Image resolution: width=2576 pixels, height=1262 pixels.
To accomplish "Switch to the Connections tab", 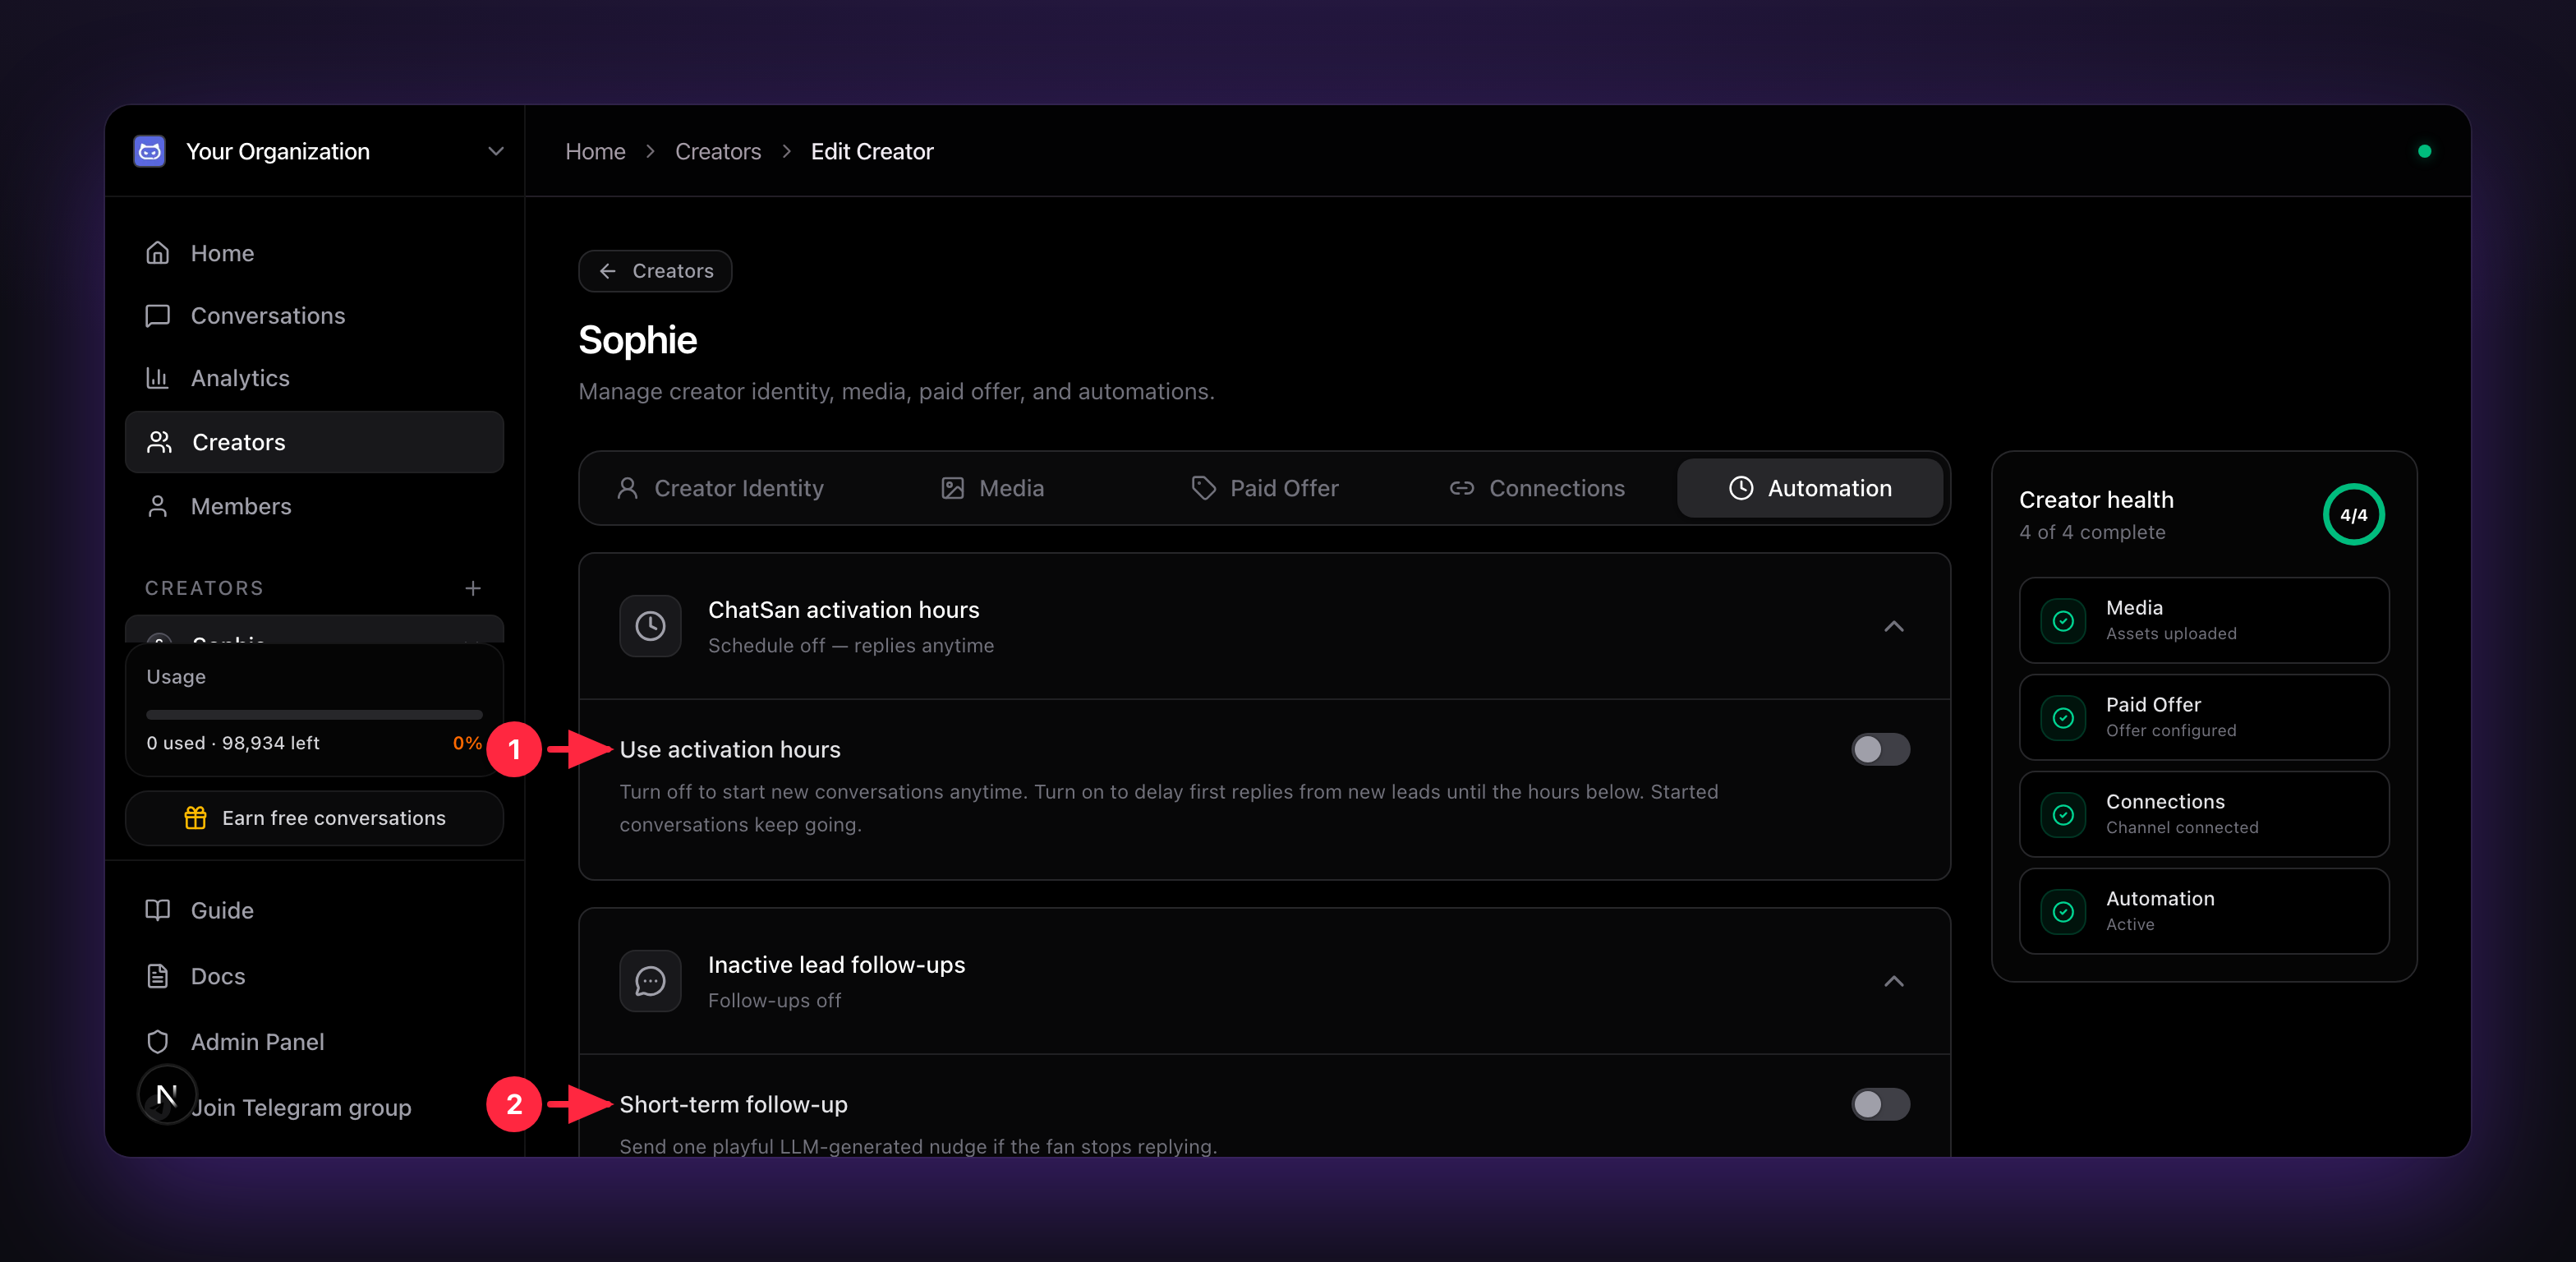I will pos(1537,488).
